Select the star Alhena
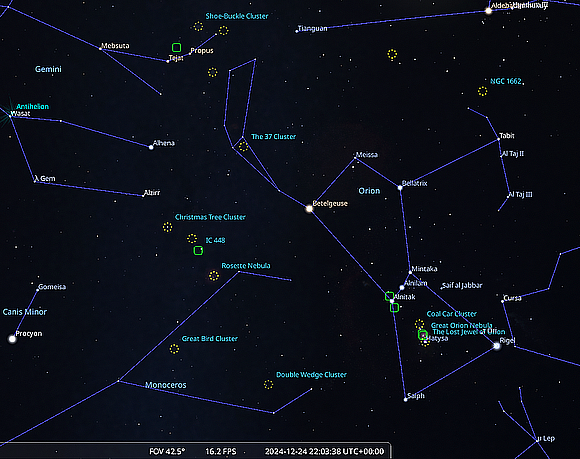The image size is (580, 459). [151, 147]
